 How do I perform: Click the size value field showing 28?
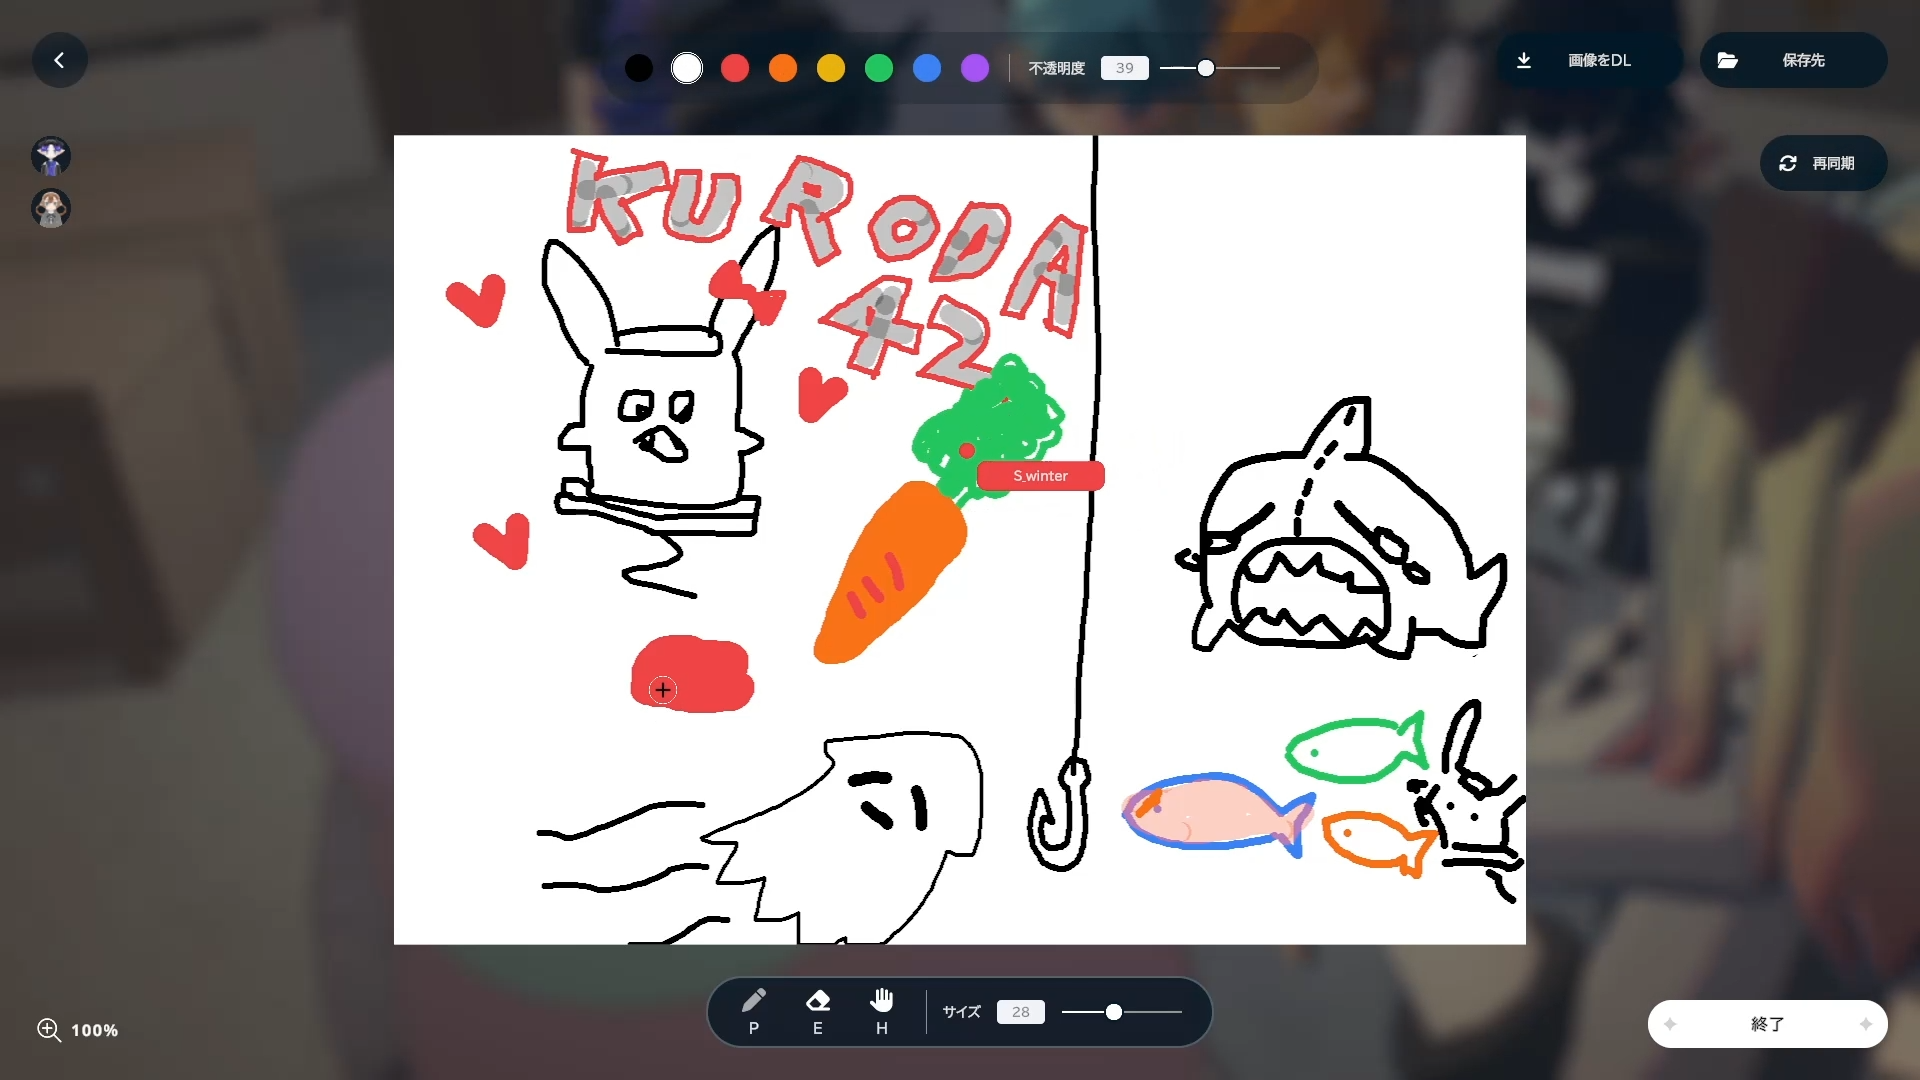[x=1020, y=1012]
